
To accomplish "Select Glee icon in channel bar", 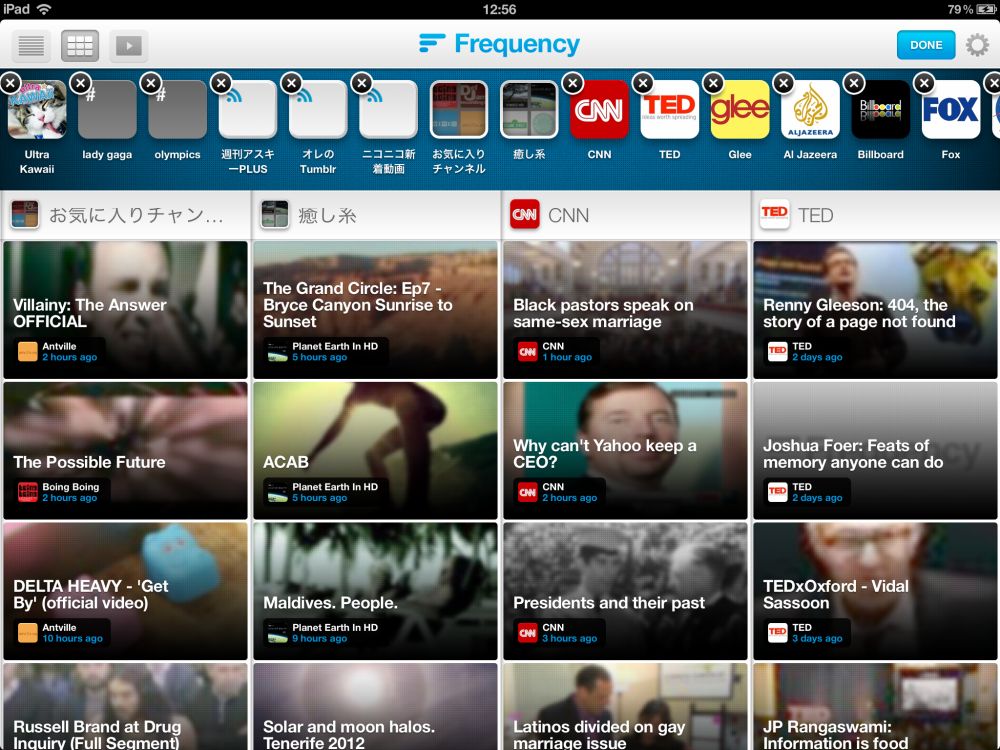I will (x=740, y=110).
